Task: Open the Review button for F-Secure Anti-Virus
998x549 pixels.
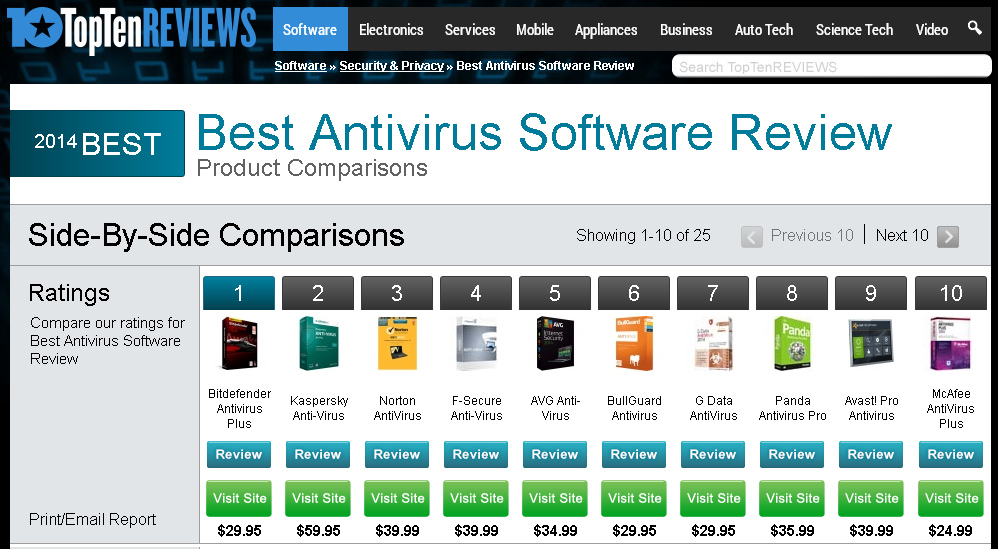Action: [x=476, y=454]
